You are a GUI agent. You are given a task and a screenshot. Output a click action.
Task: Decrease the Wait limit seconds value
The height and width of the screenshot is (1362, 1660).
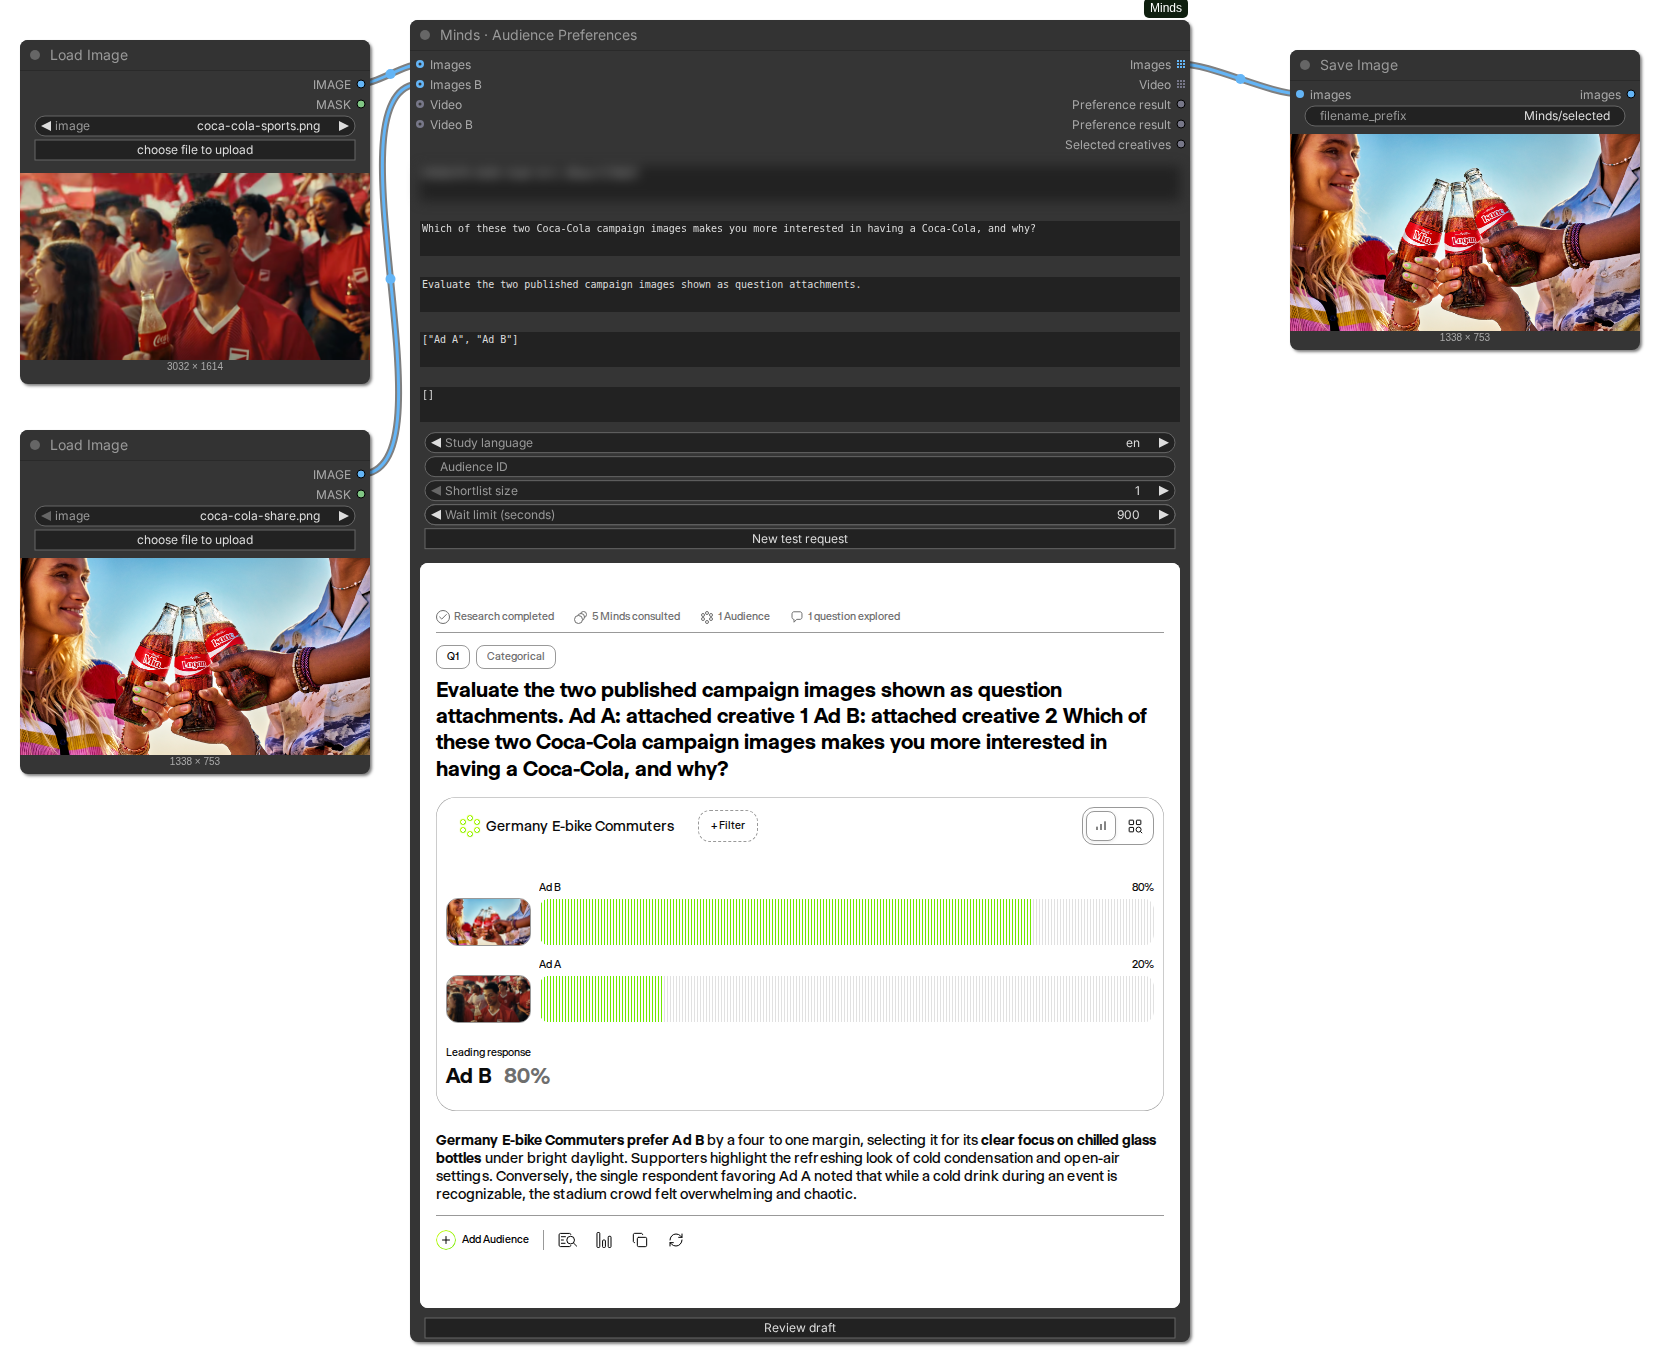436,515
